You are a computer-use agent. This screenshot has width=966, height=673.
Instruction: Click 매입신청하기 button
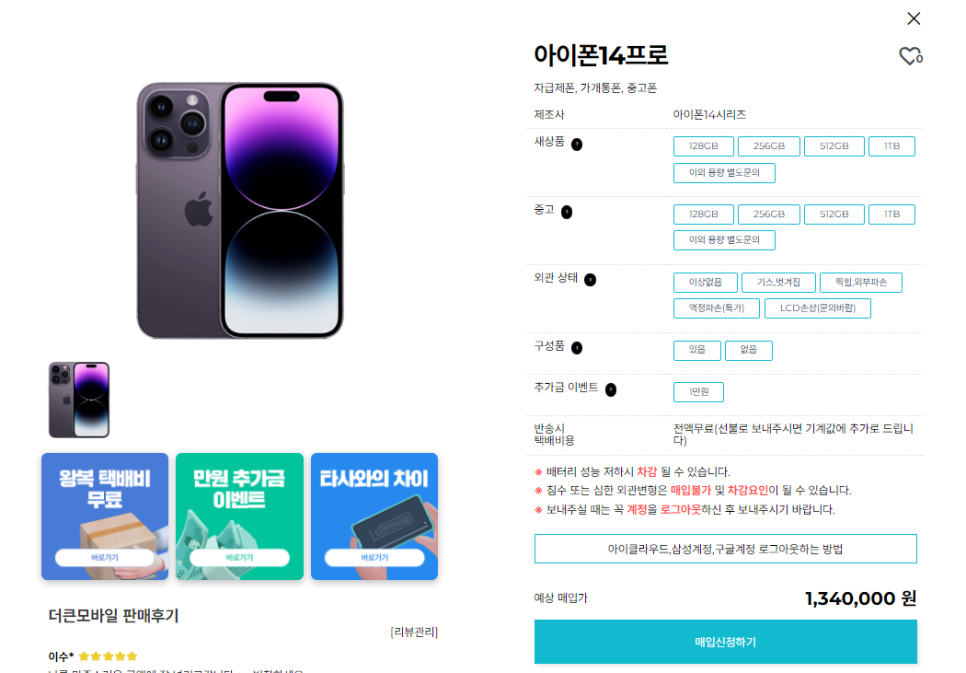[726, 642]
